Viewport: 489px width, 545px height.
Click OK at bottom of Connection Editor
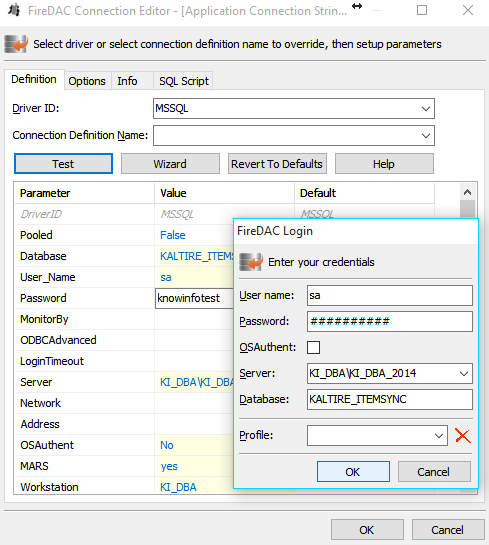click(367, 530)
